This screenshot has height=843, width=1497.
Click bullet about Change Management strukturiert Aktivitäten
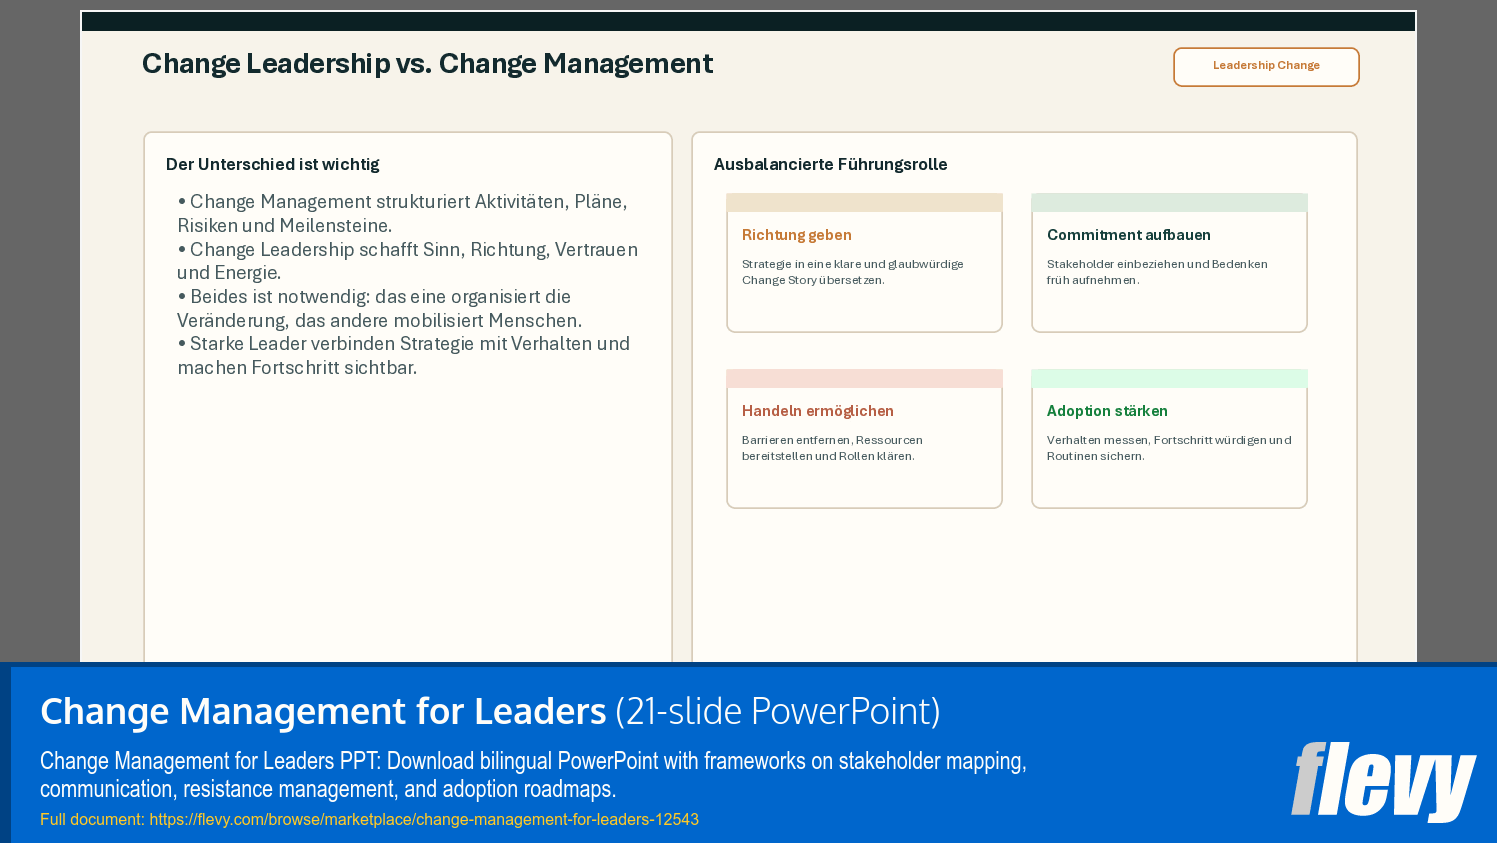402,213
